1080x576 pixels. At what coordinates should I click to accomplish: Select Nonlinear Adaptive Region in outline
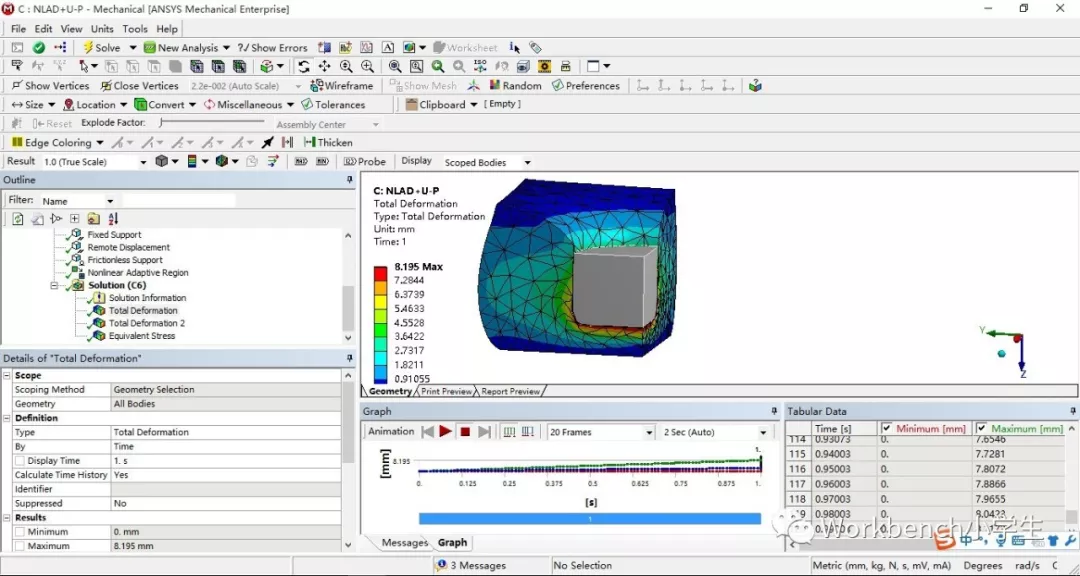pos(138,273)
